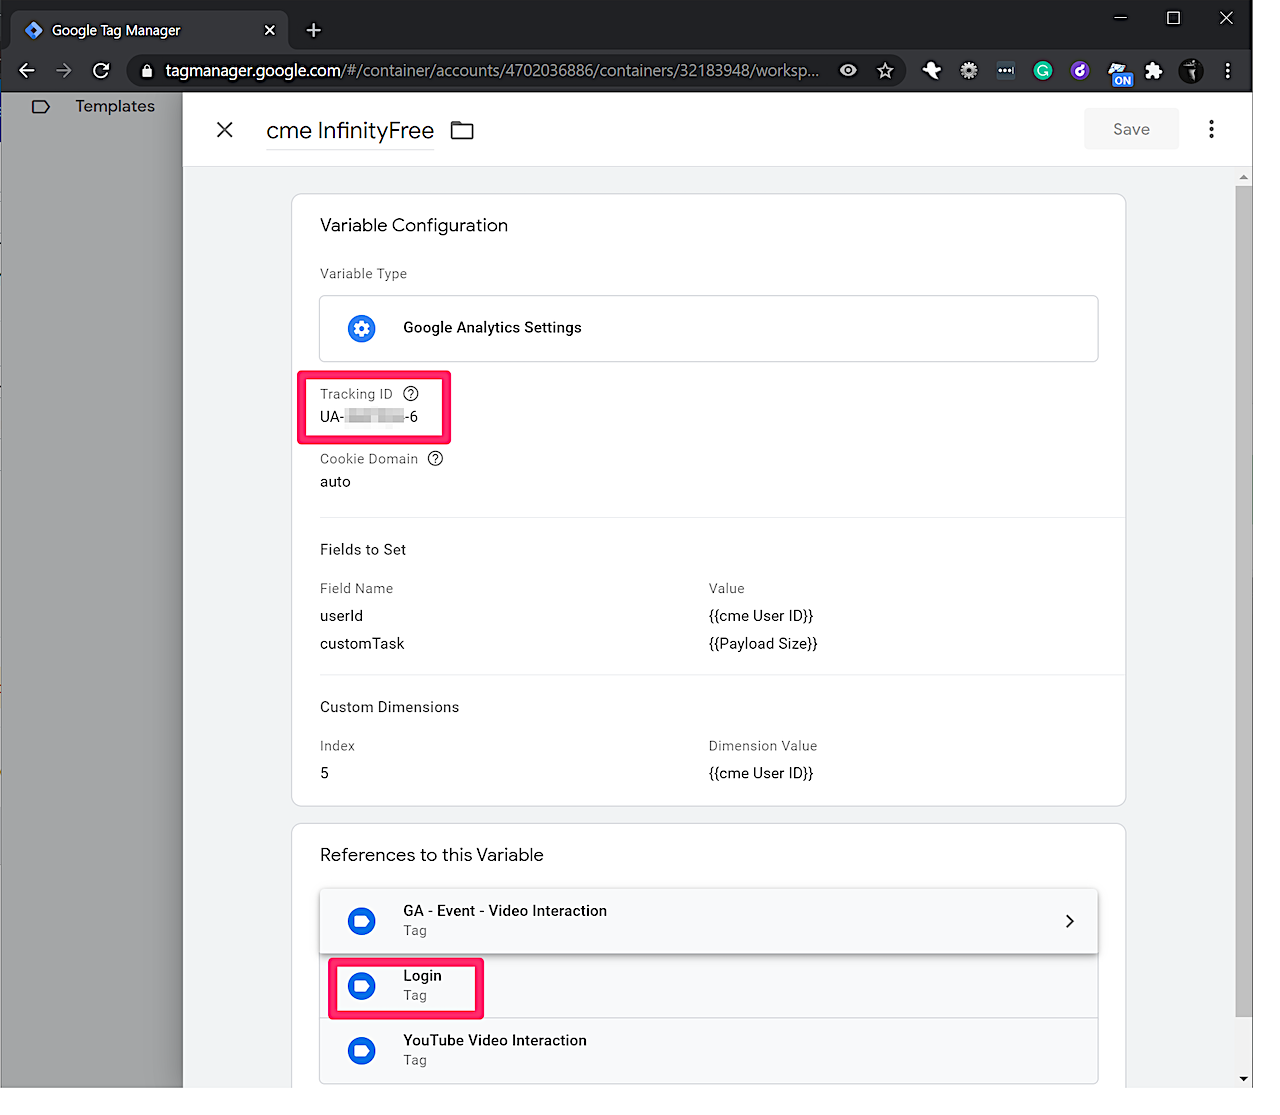The image size is (1280, 1115).
Task: Click the scrollbar up arrow
Action: click(x=1244, y=177)
